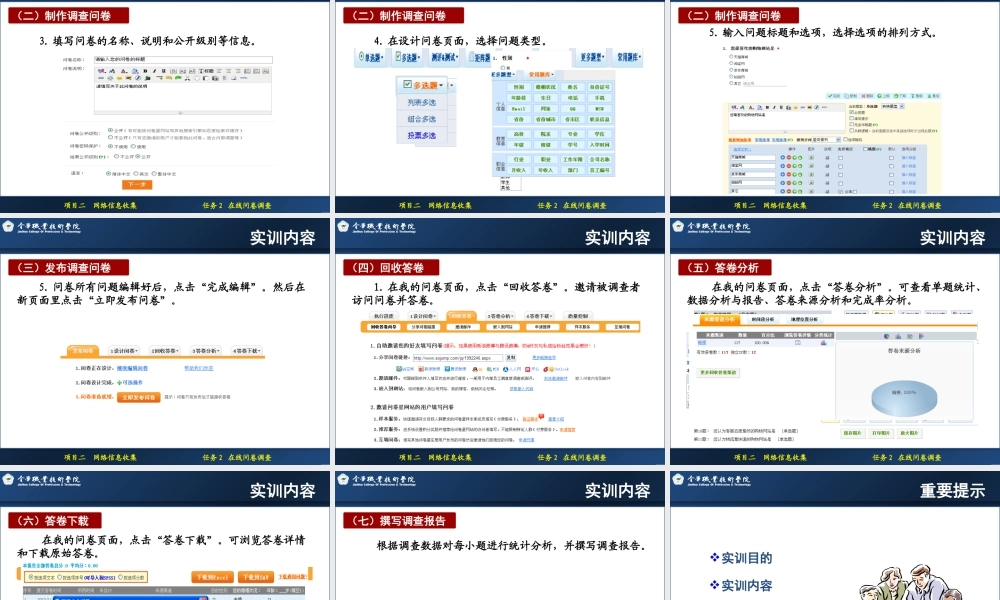The width and height of the screenshot is (1000, 600).
Task: Click the 问卷名称 title input field
Action: coord(183,60)
